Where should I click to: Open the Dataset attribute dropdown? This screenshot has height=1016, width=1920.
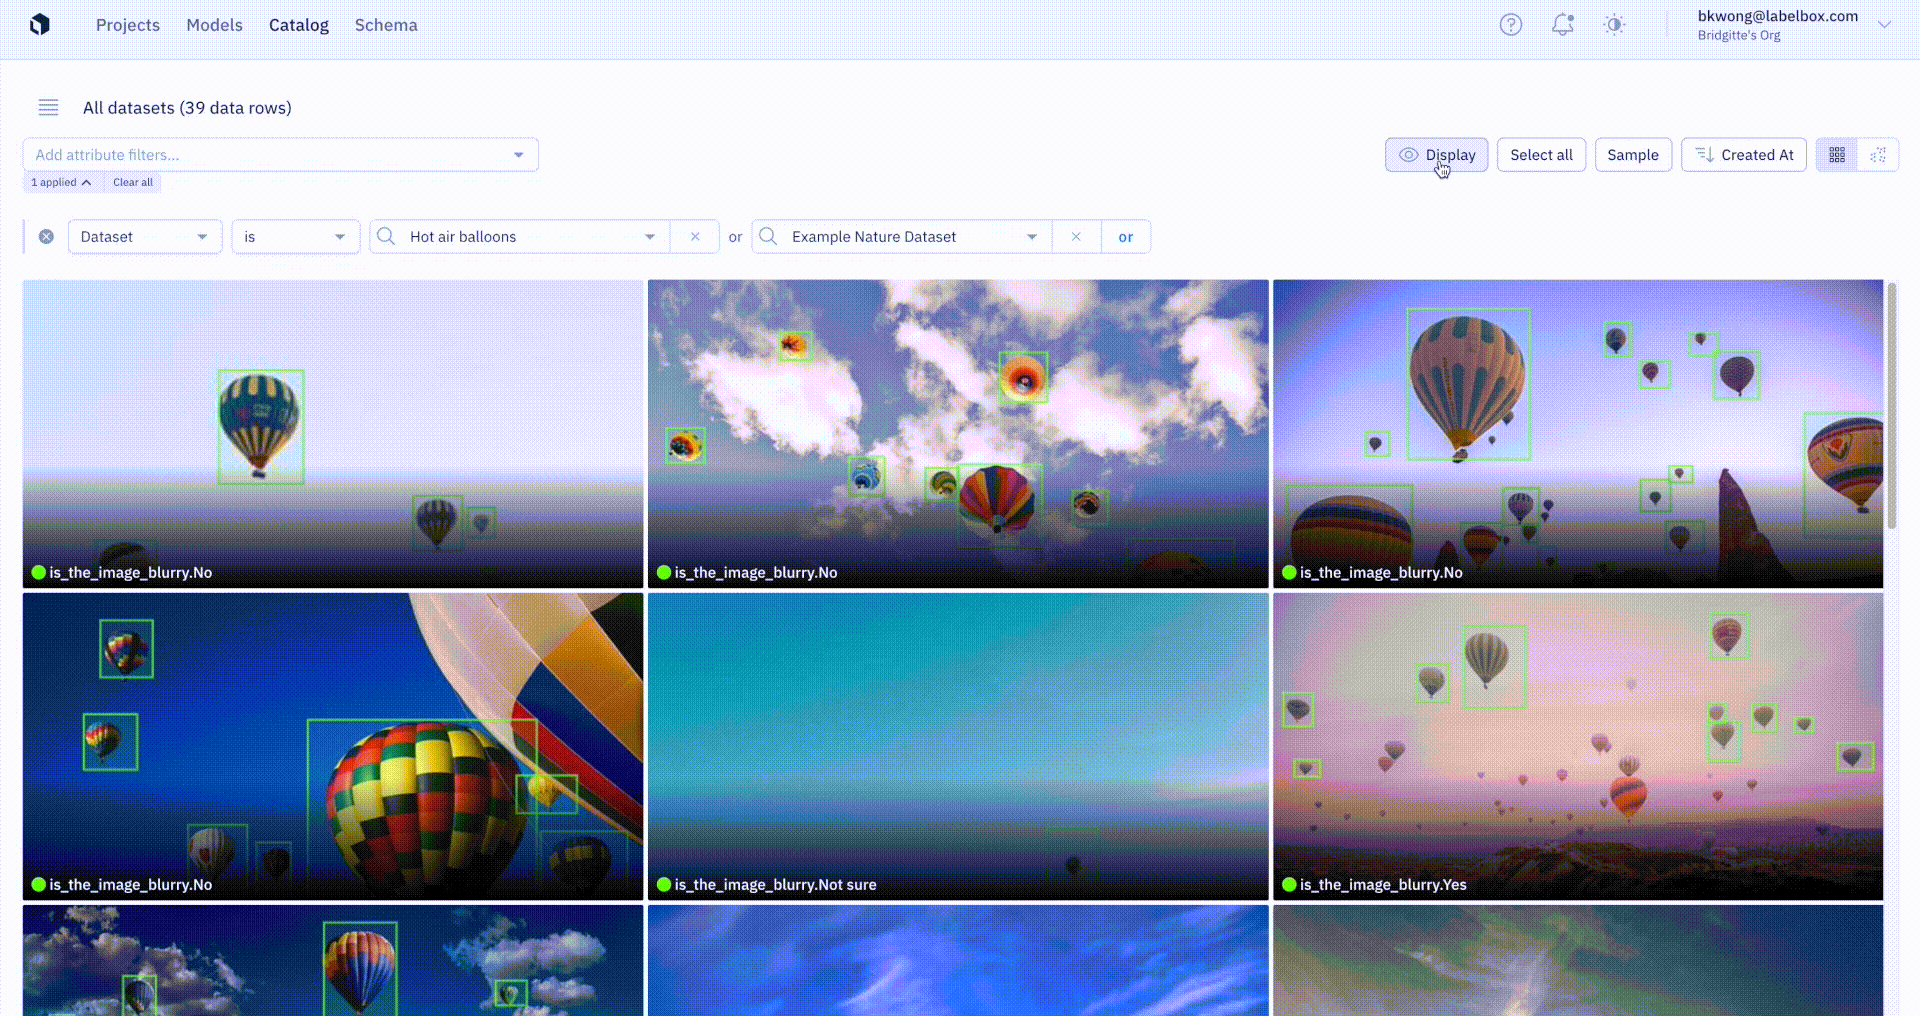click(x=145, y=237)
